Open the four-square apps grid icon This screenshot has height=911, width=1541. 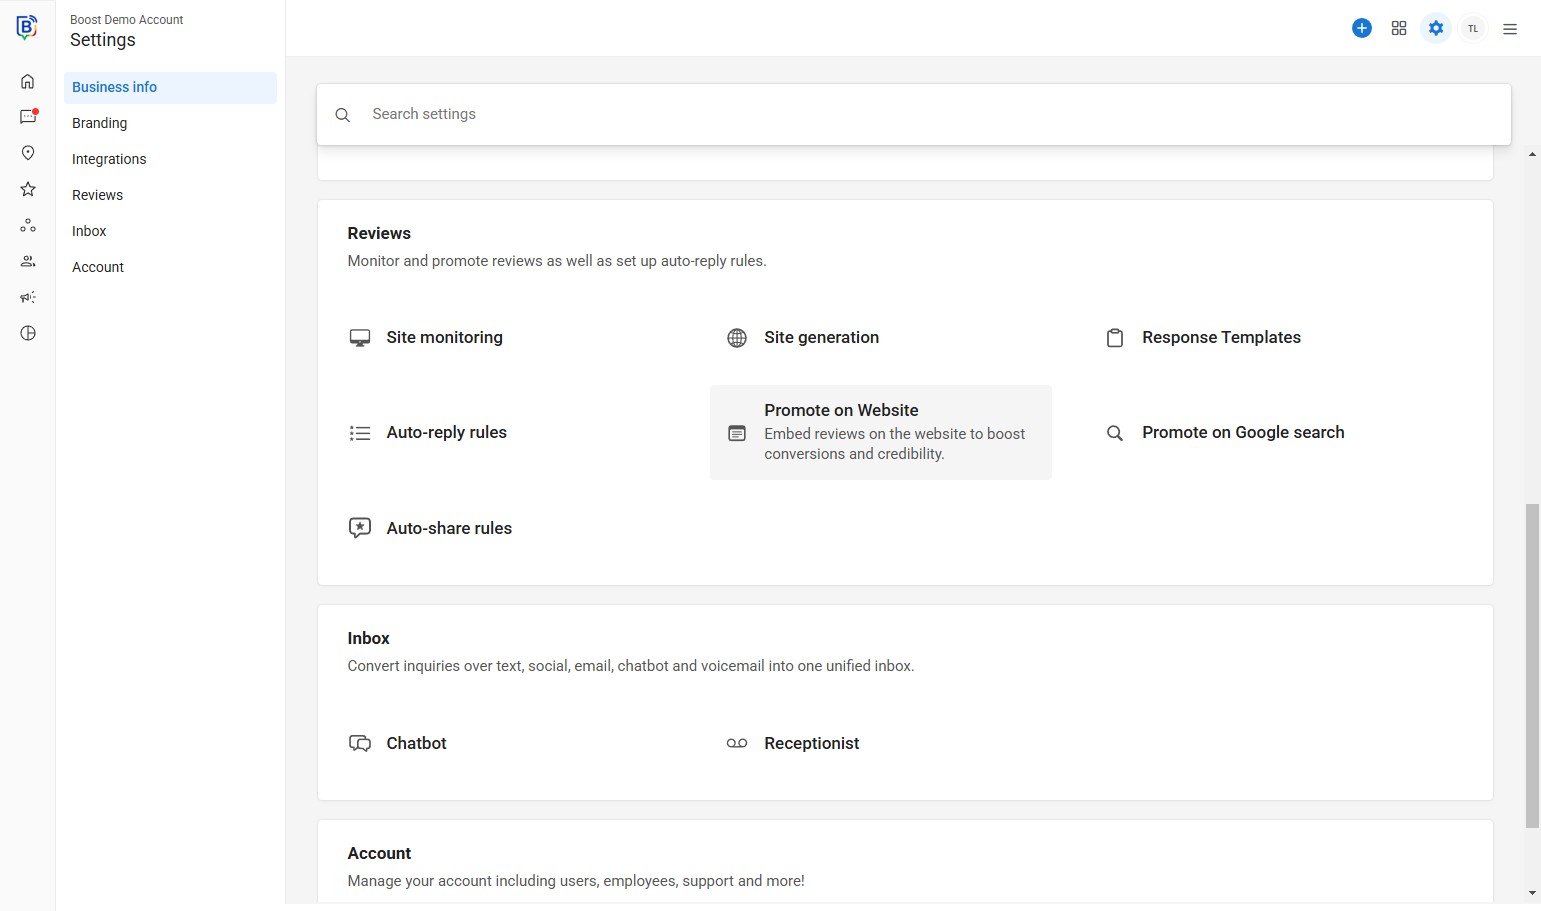click(1398, 28)
